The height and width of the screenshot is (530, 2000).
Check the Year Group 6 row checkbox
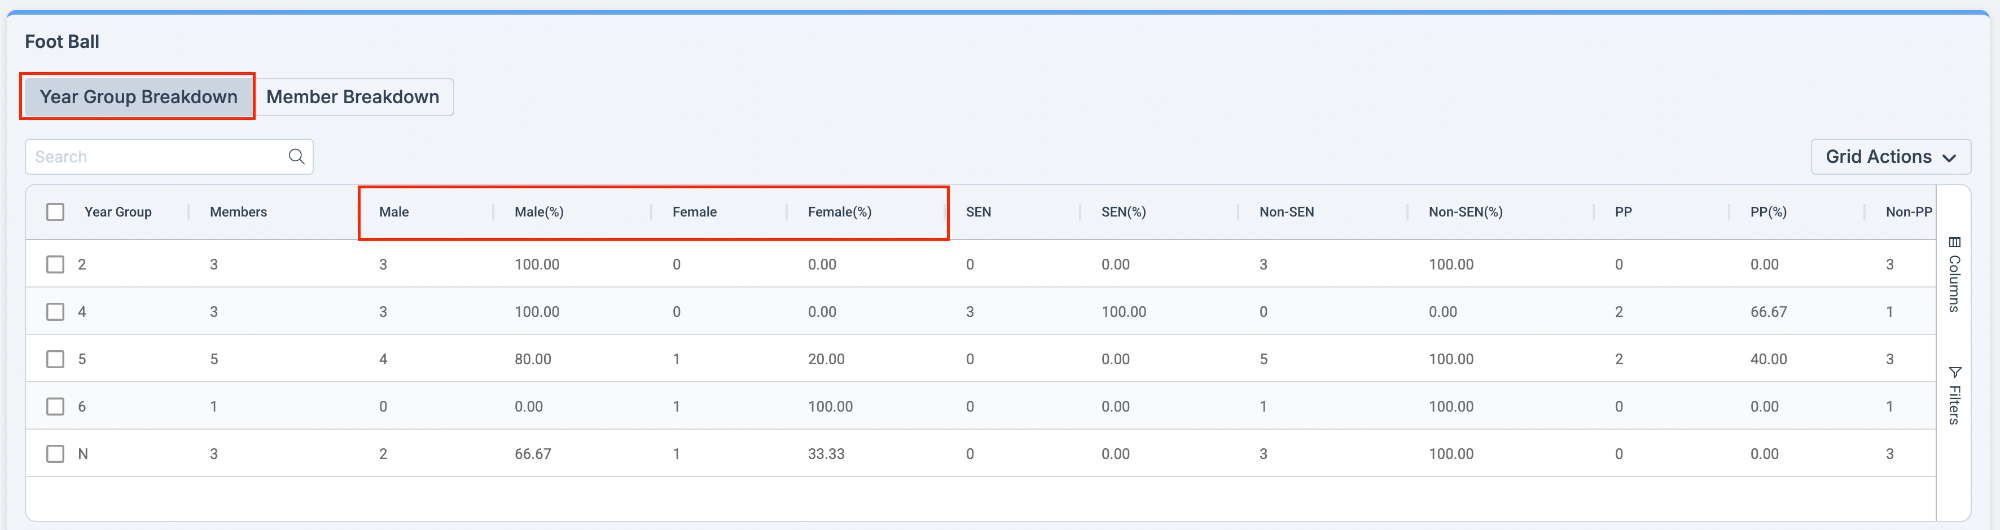pos(56,407)
